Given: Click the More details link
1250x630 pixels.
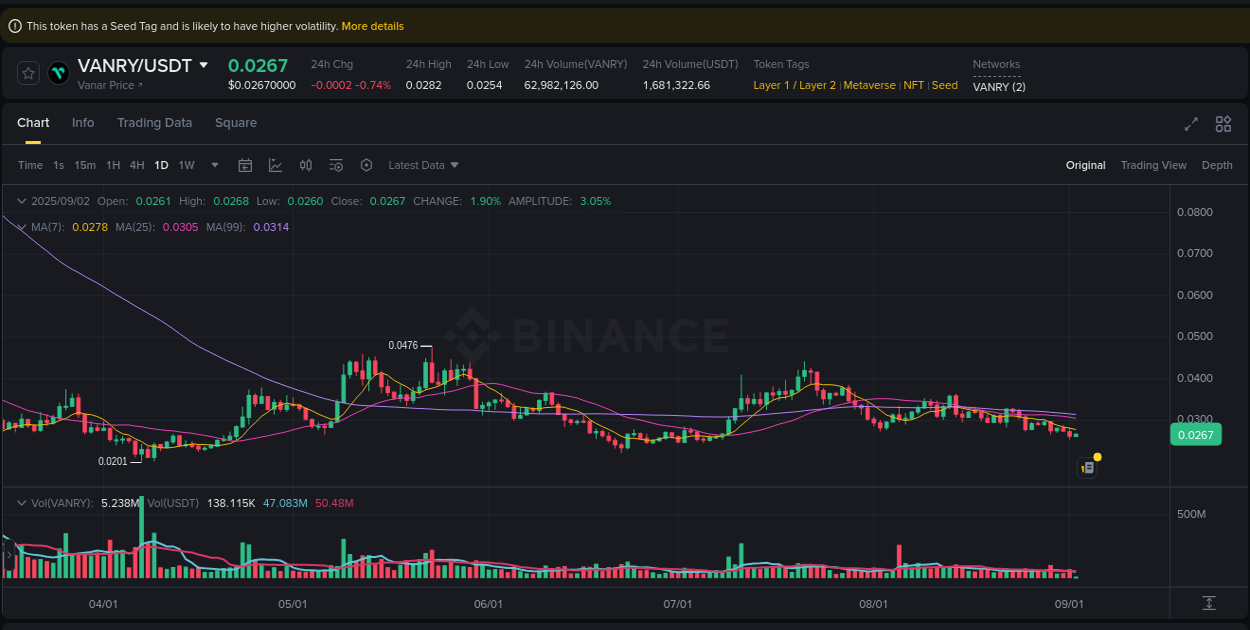Looking at the screenshot, I should tap(372, 26).
